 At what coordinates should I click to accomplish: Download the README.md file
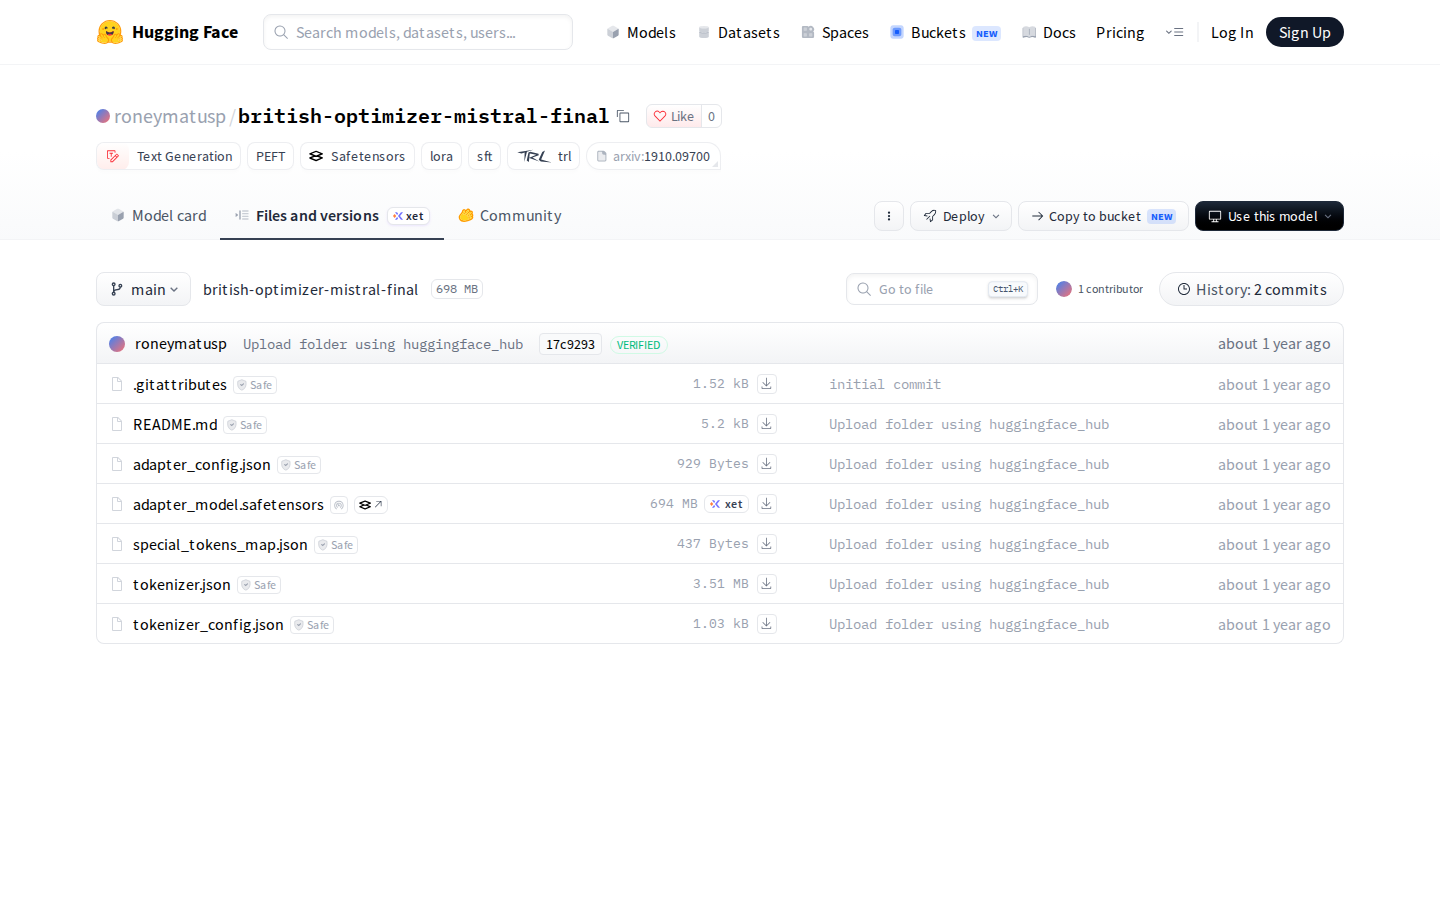coord(766,424)
